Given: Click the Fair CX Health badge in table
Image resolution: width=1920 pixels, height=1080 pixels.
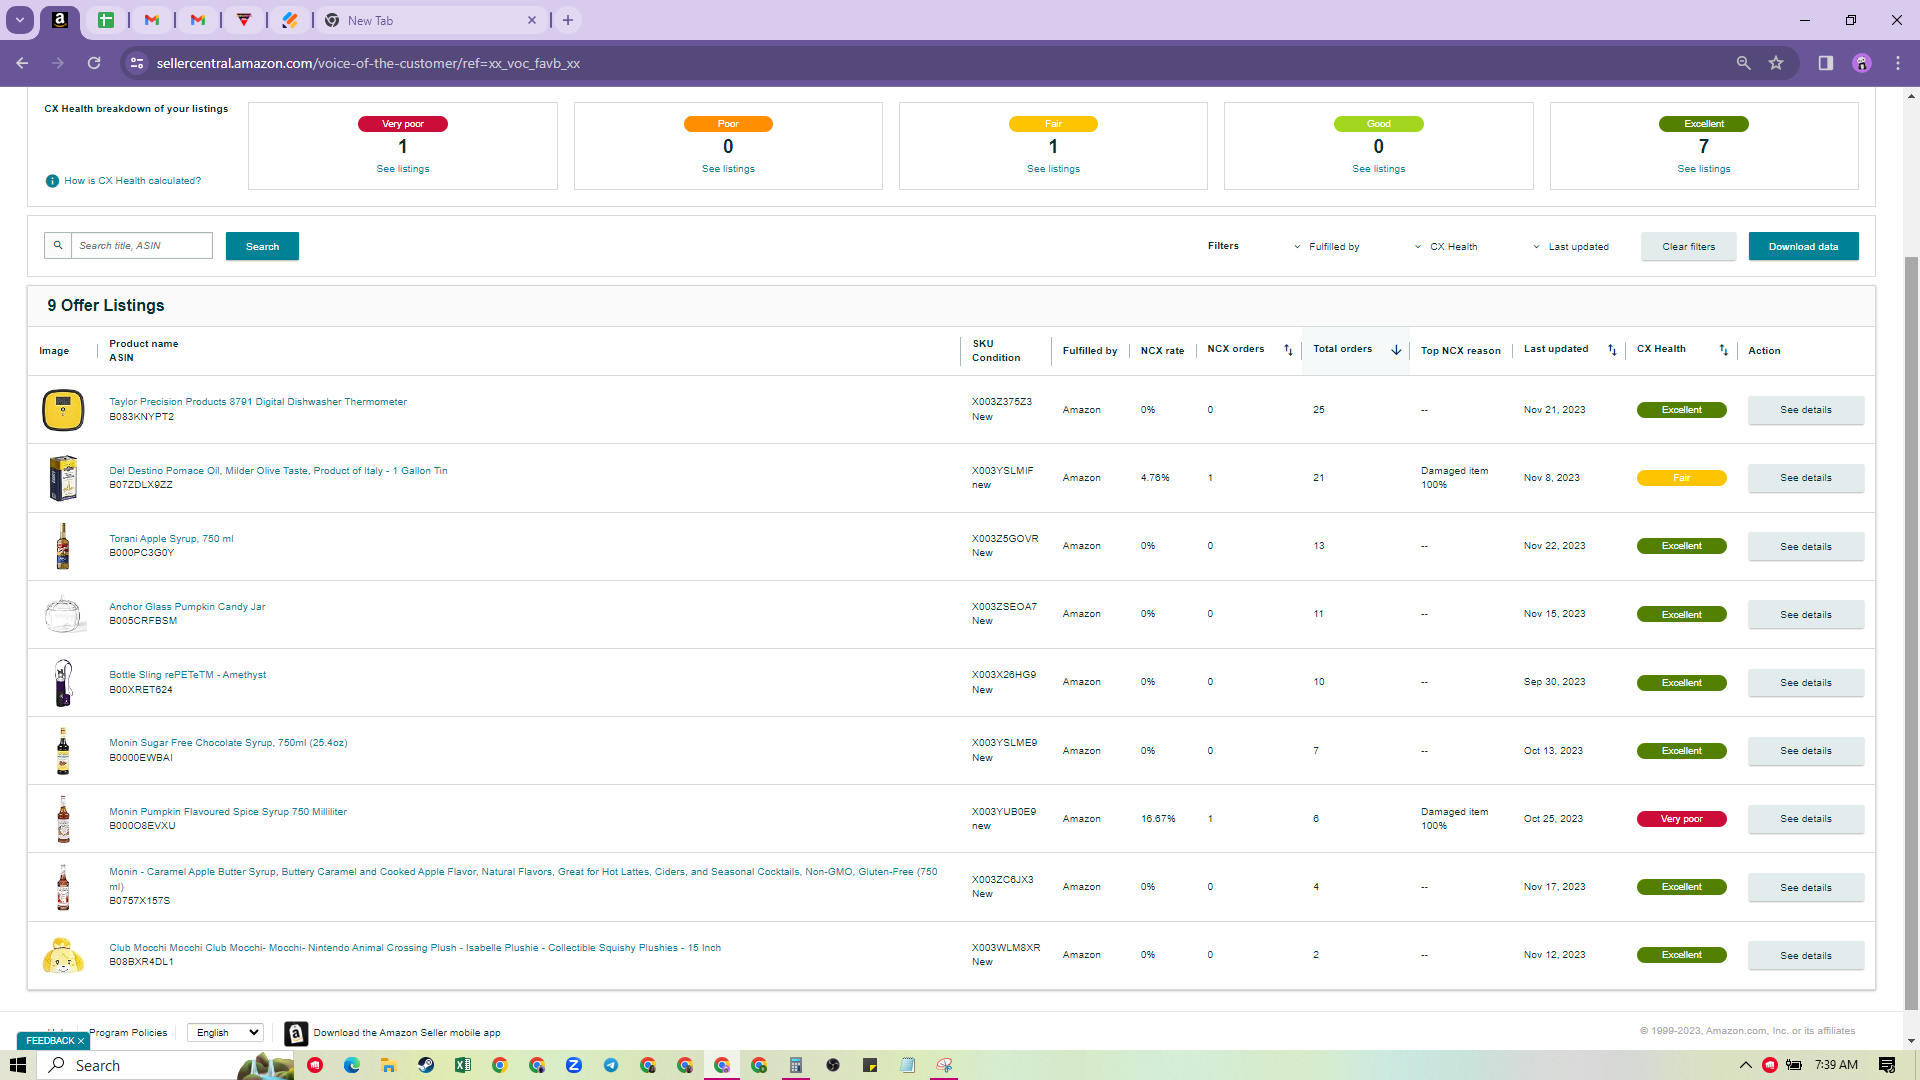Looking at the screenshot, I should pos(1681,478).
